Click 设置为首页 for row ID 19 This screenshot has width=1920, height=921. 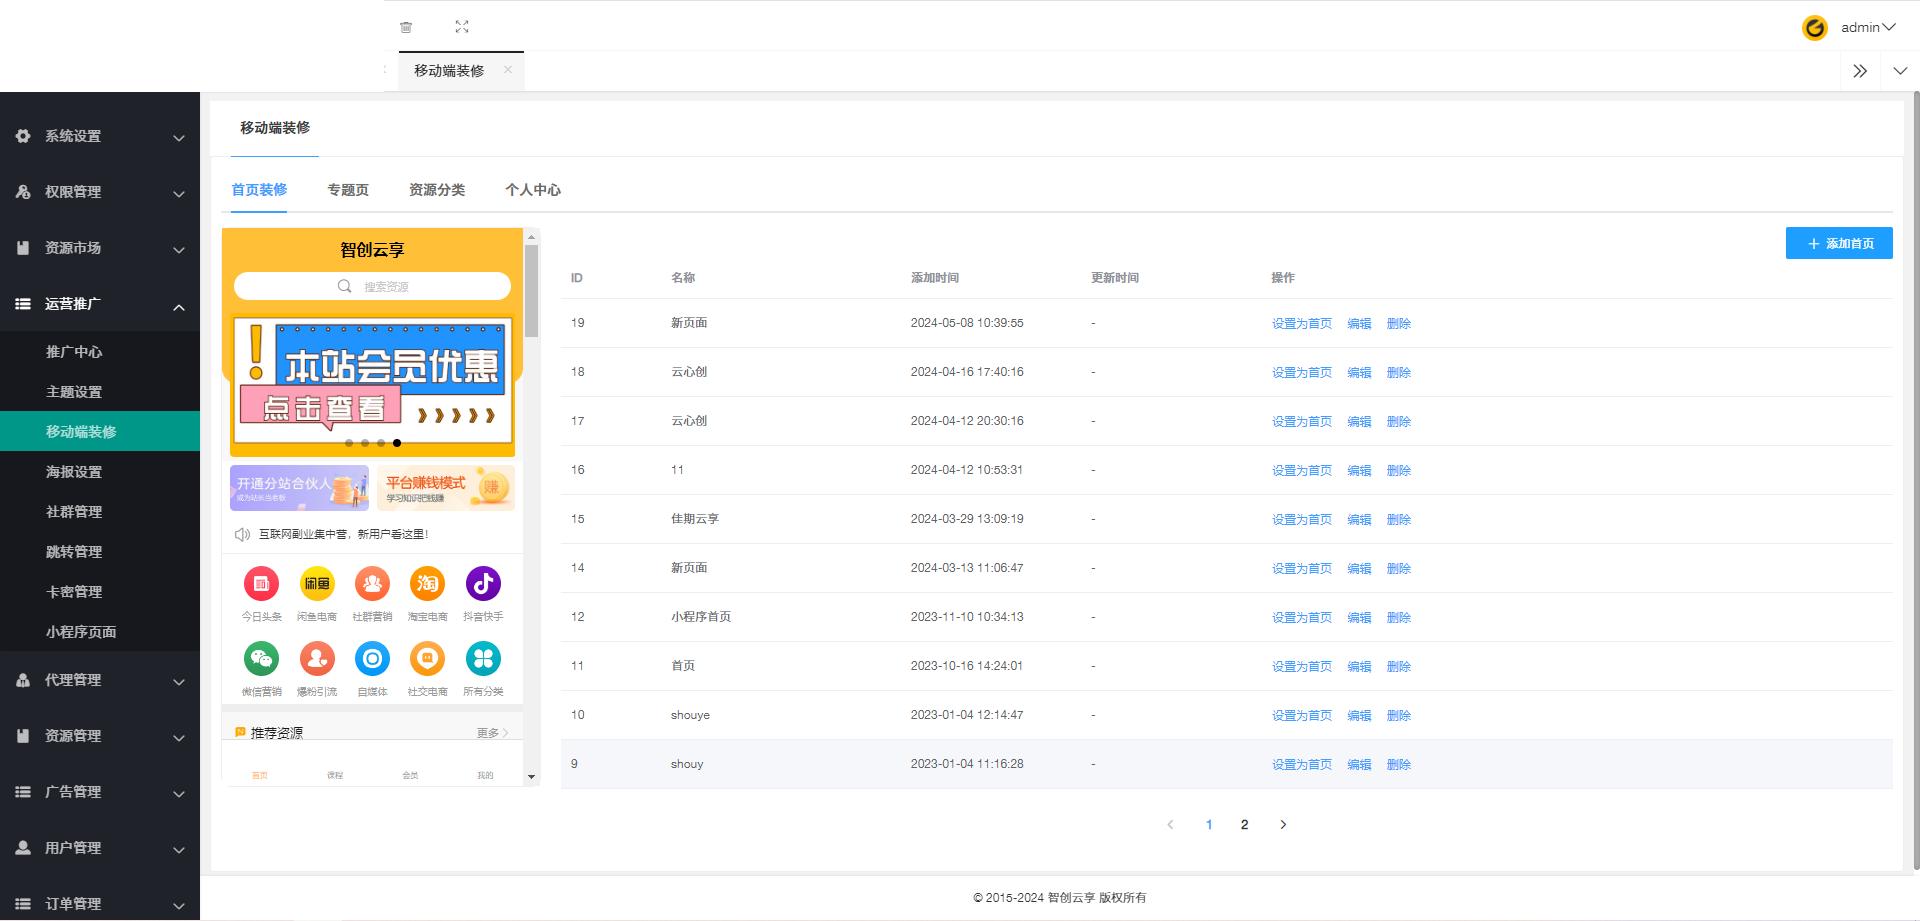tap(1301, 324)
